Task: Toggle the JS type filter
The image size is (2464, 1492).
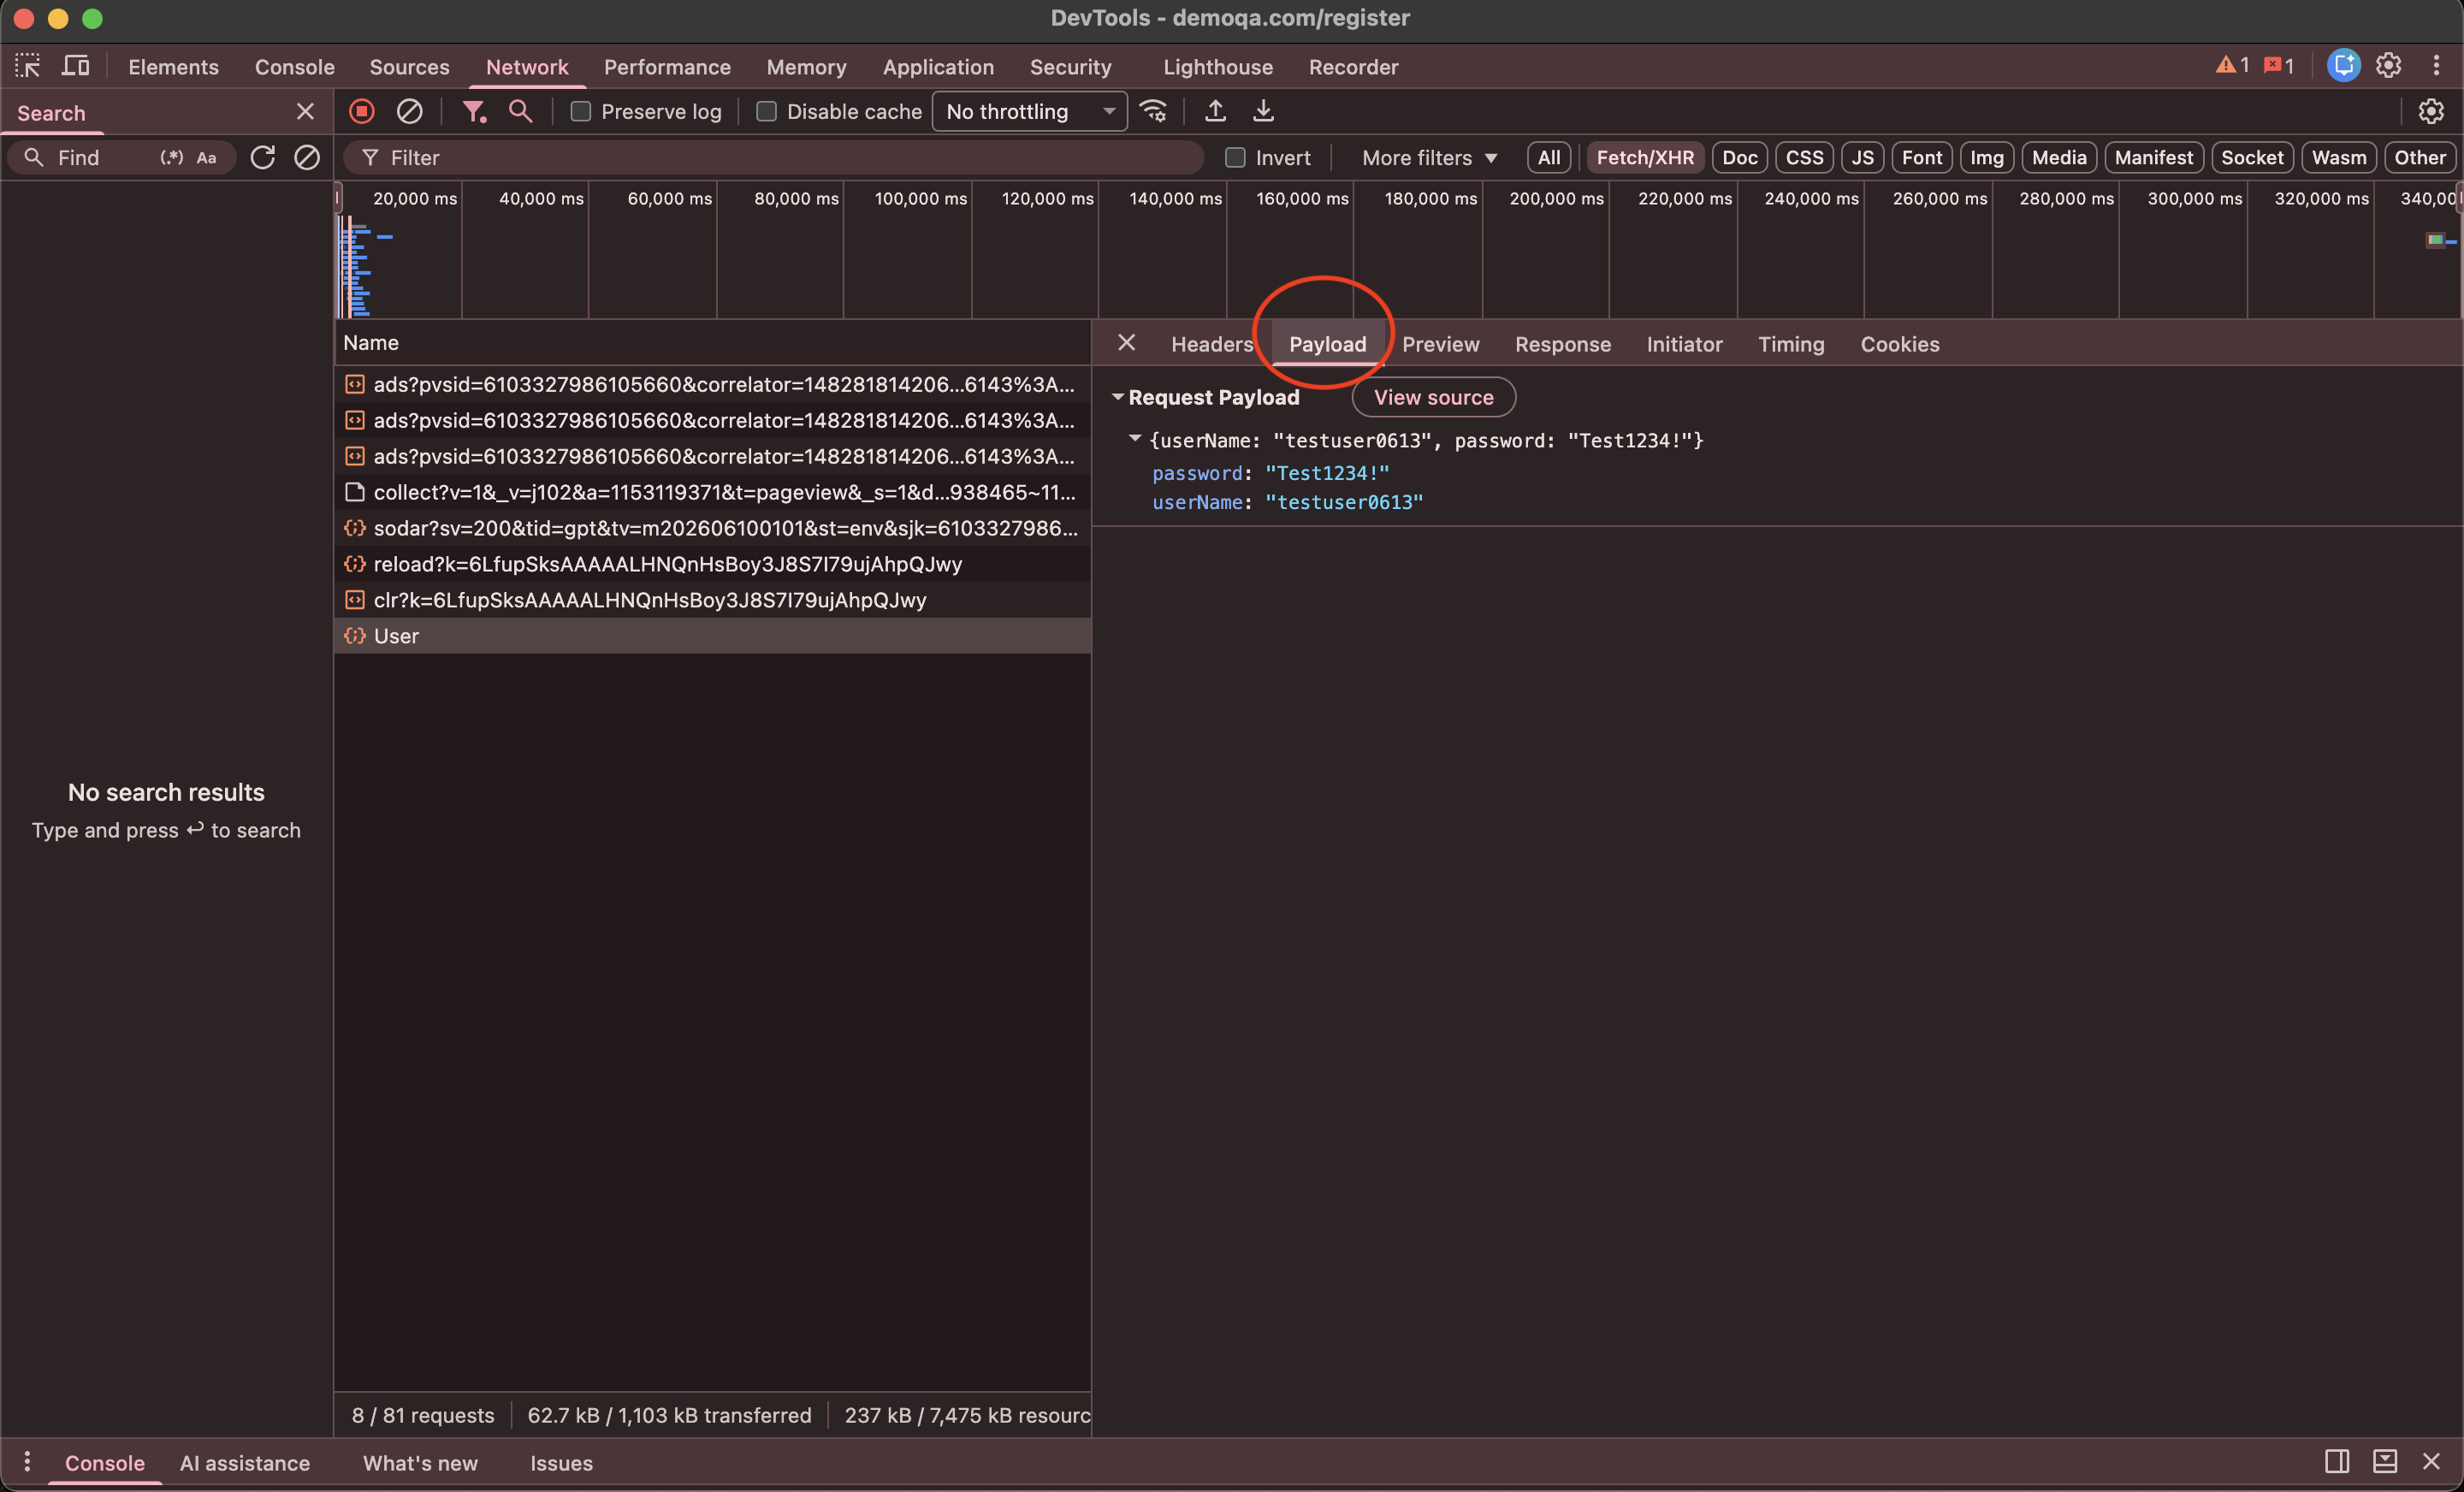Action: tap(1862, 157)
